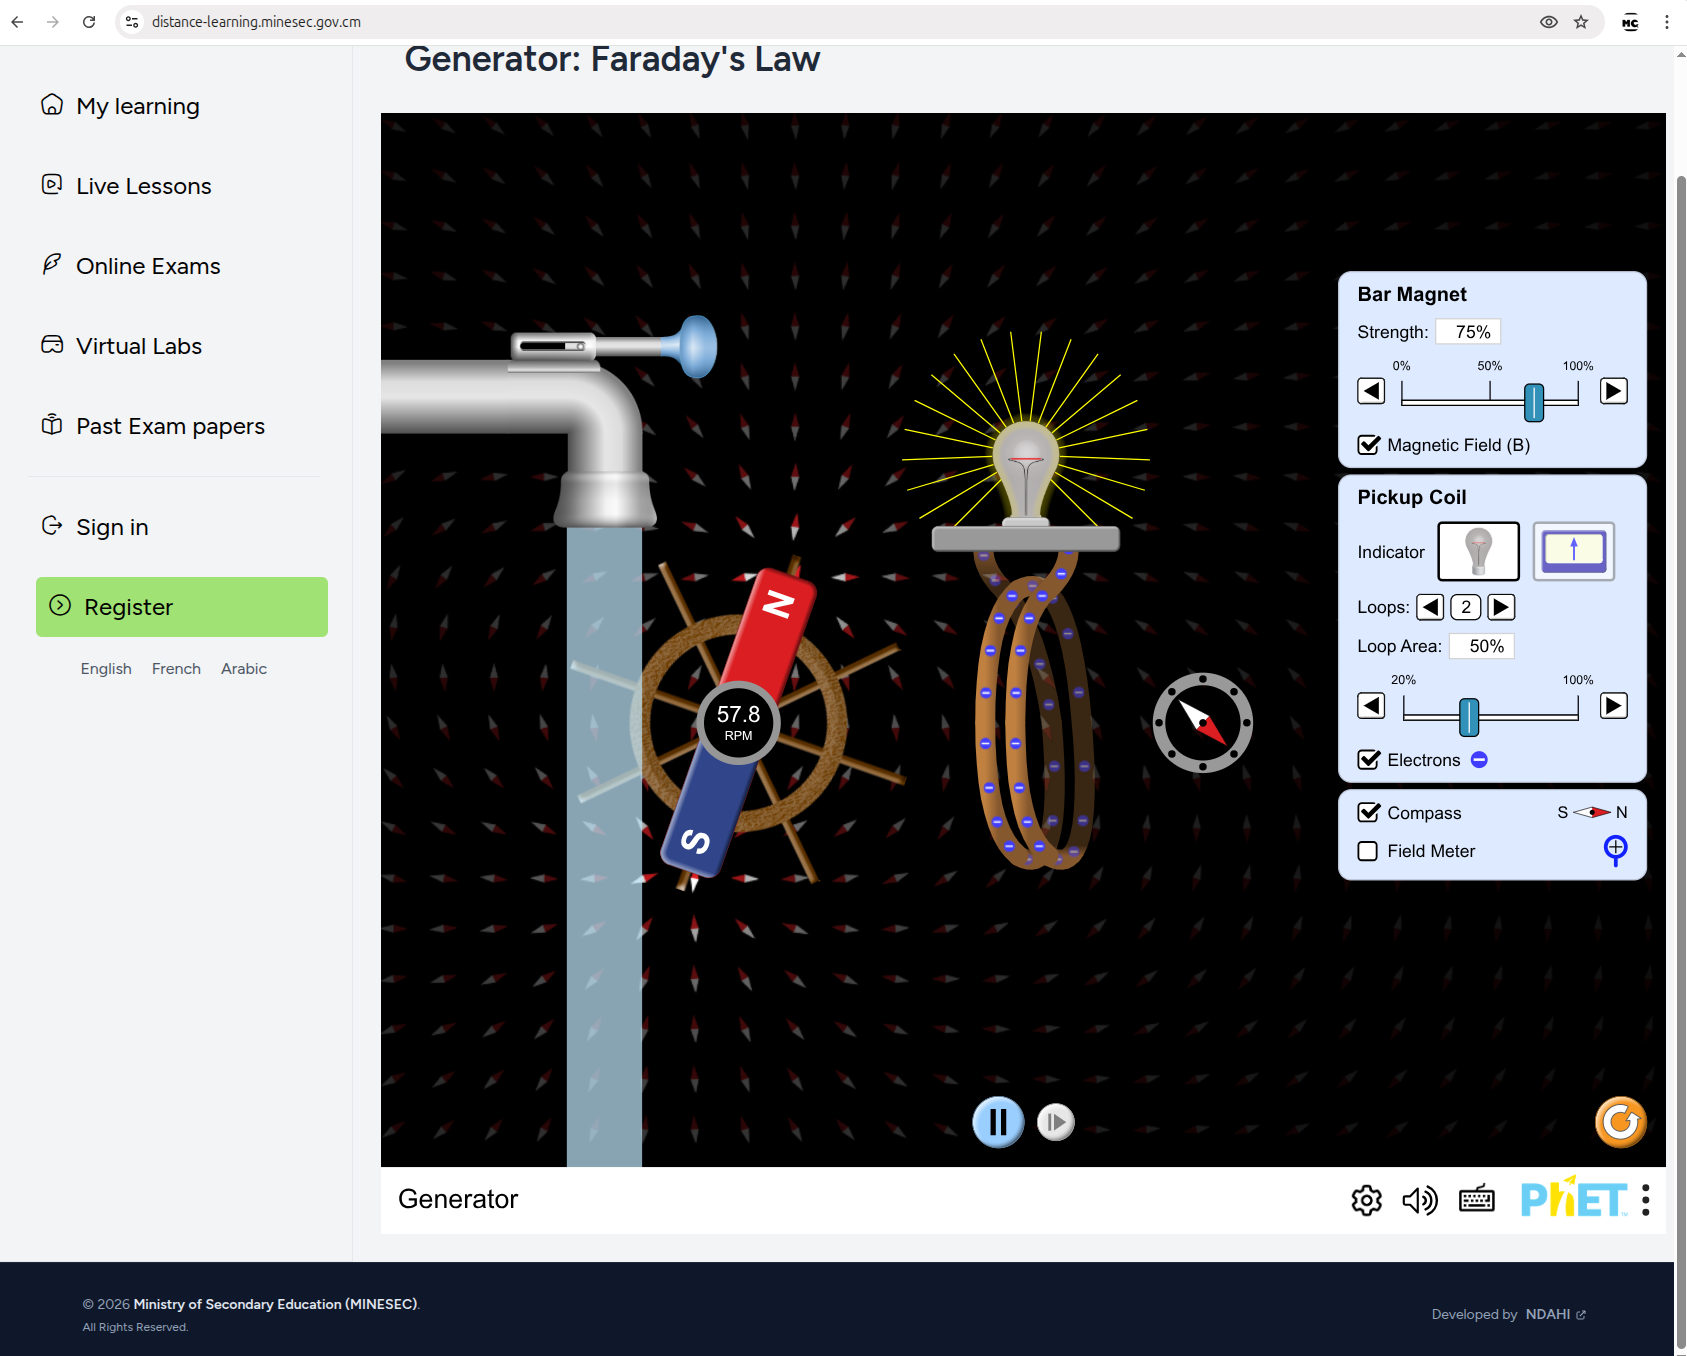
Task: Click the Register circle arrow icon
Action: pyautogui.click(x=60, y=605)
